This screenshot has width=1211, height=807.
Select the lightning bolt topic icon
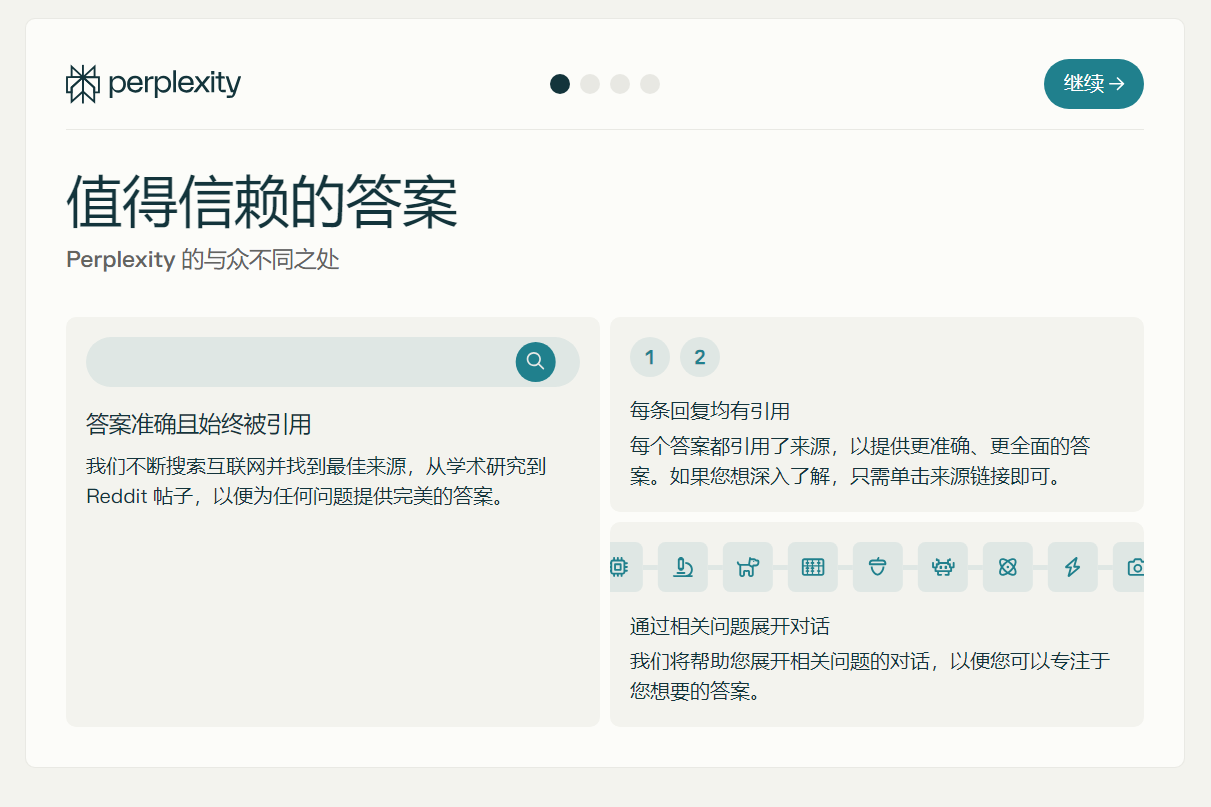coord(1073,567)
